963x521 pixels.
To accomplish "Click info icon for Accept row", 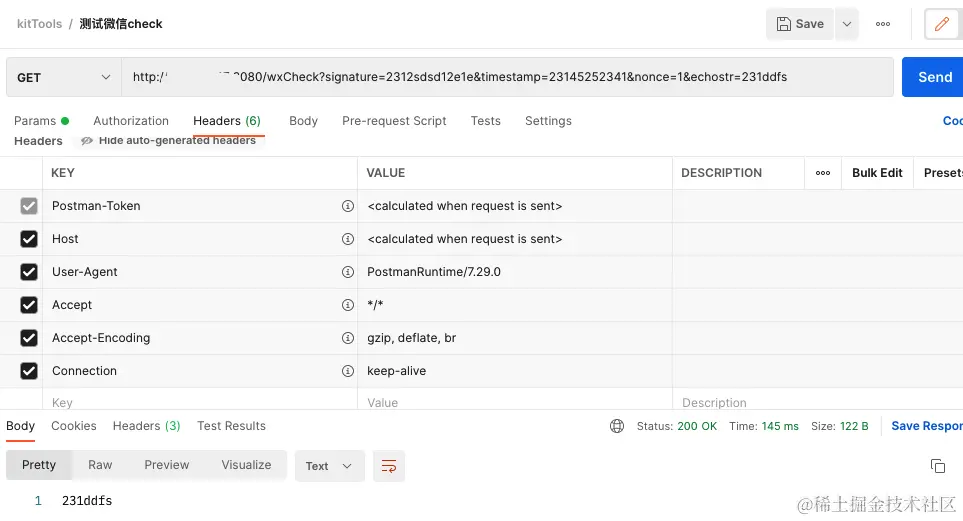I will click(x=348, y=305).
